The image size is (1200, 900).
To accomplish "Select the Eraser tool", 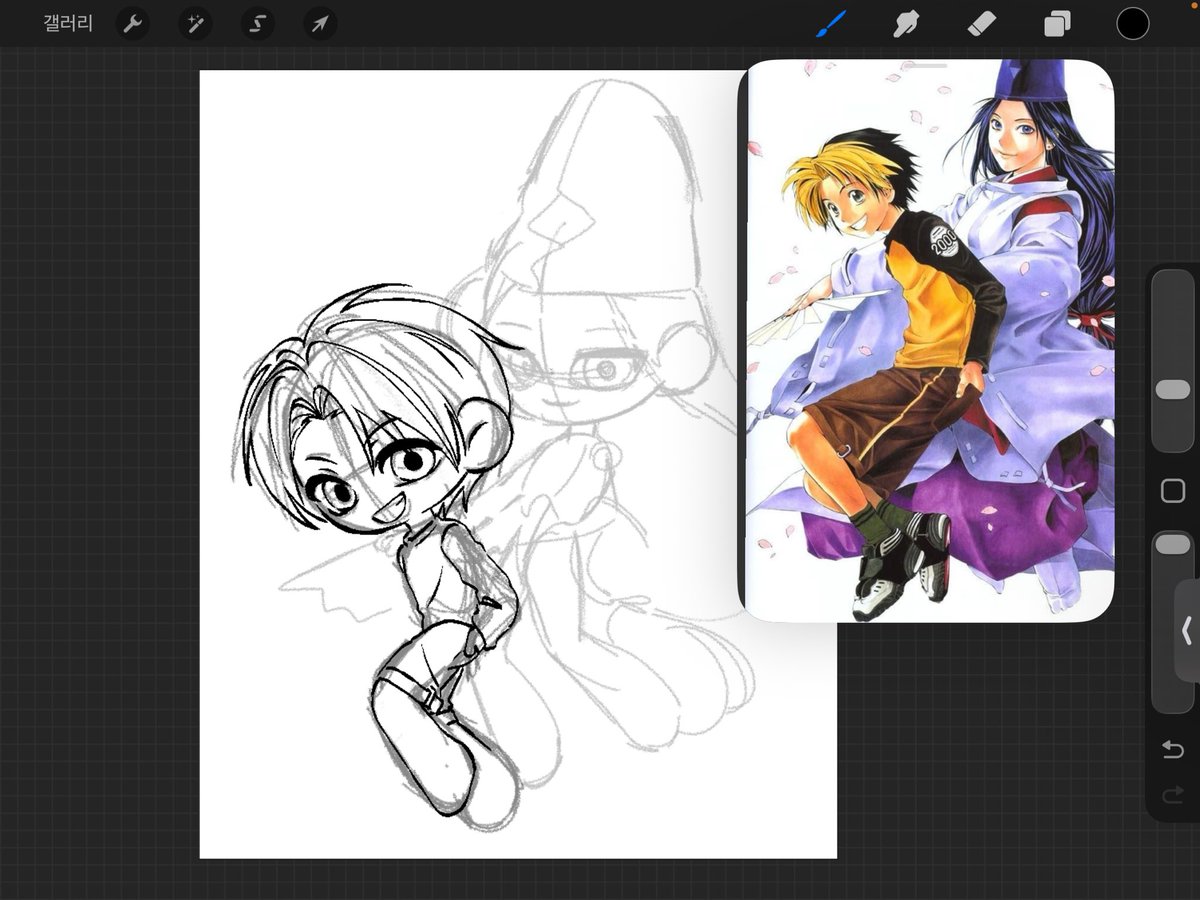I will click(982, 23).
